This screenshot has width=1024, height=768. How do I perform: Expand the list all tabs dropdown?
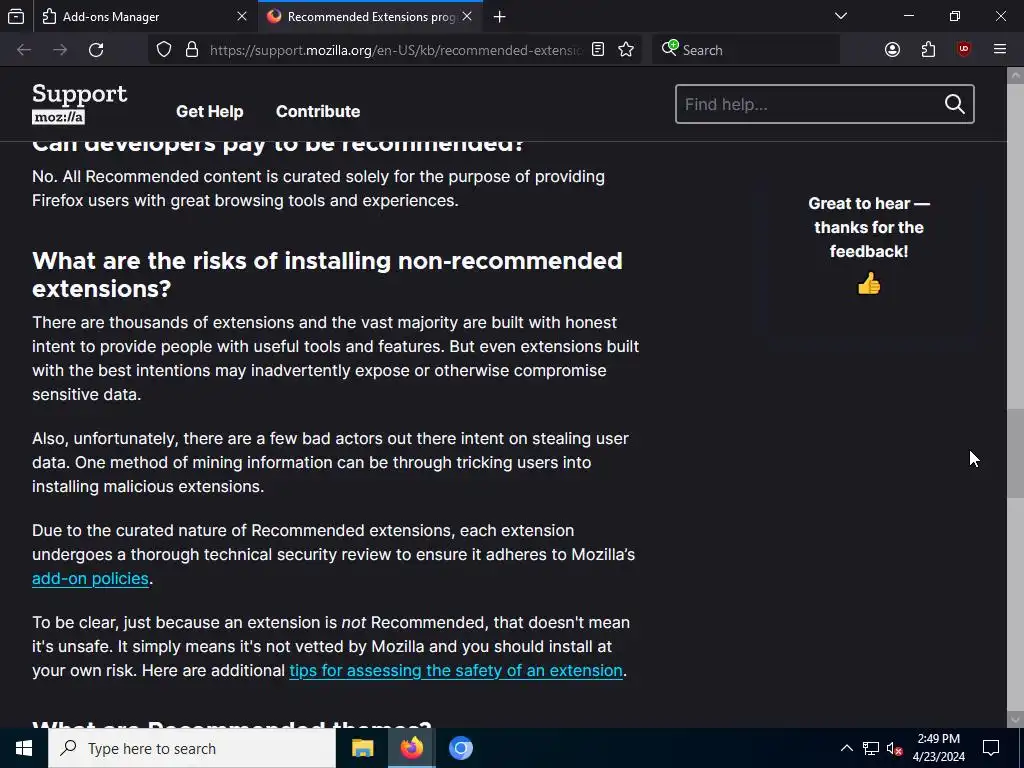click(841, 16)
